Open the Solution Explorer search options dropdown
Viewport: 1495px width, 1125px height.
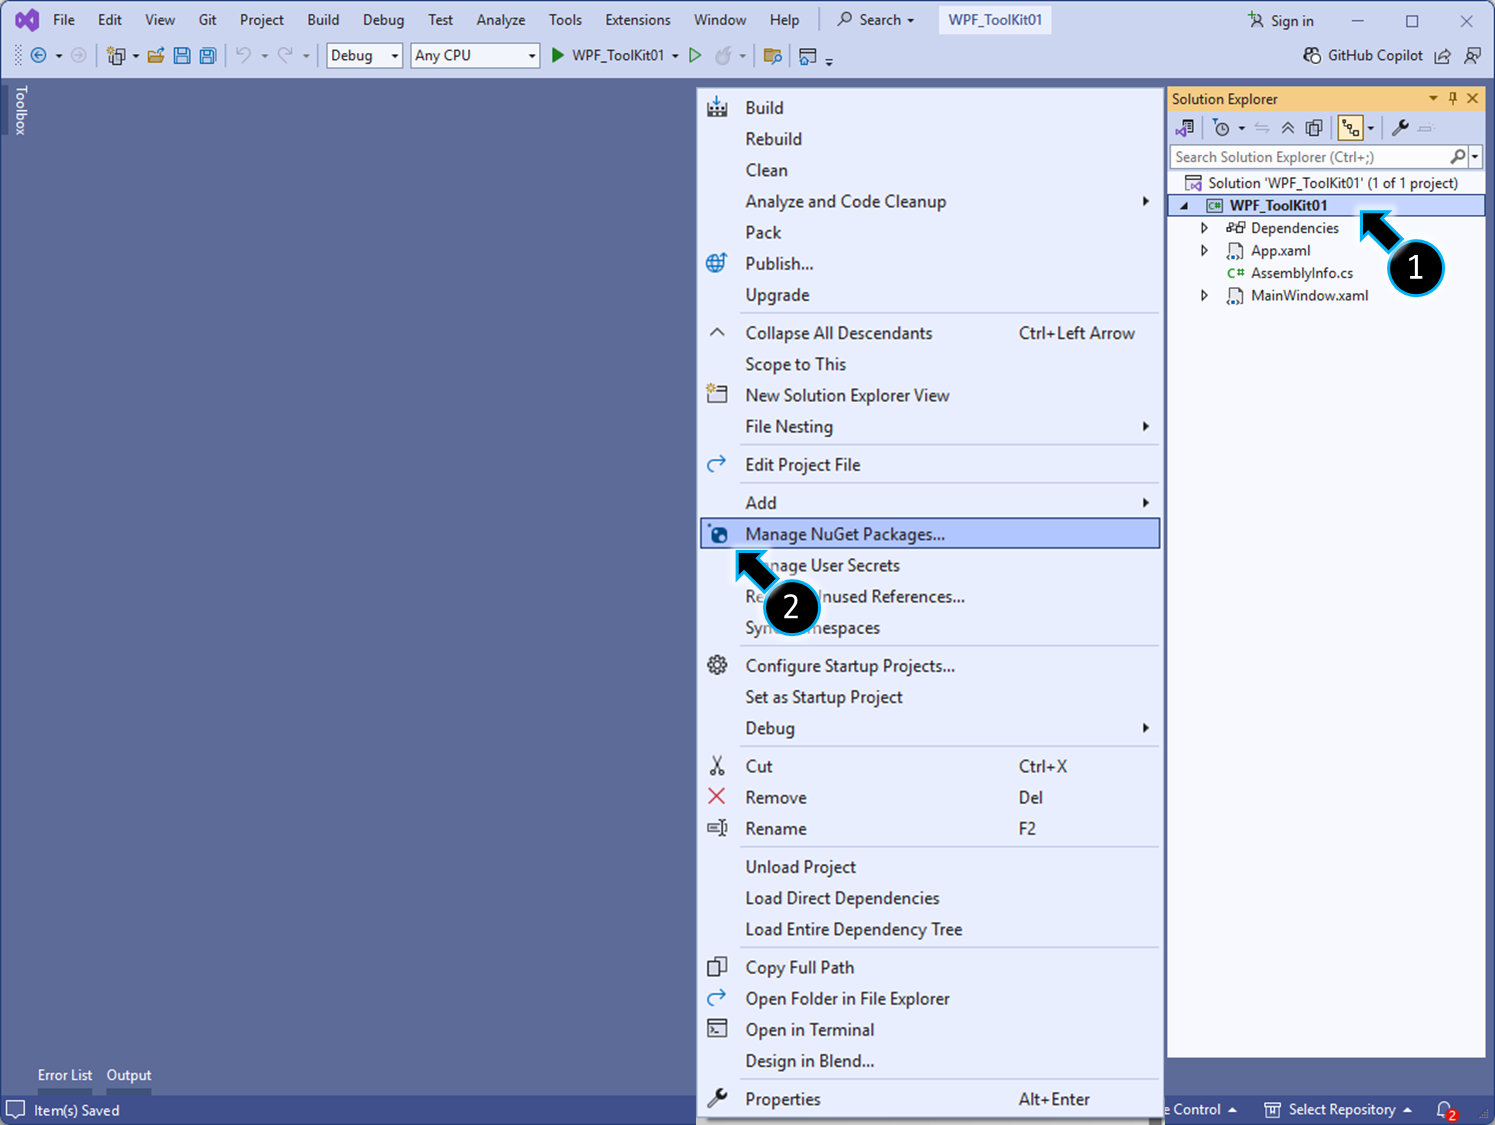1475,157
